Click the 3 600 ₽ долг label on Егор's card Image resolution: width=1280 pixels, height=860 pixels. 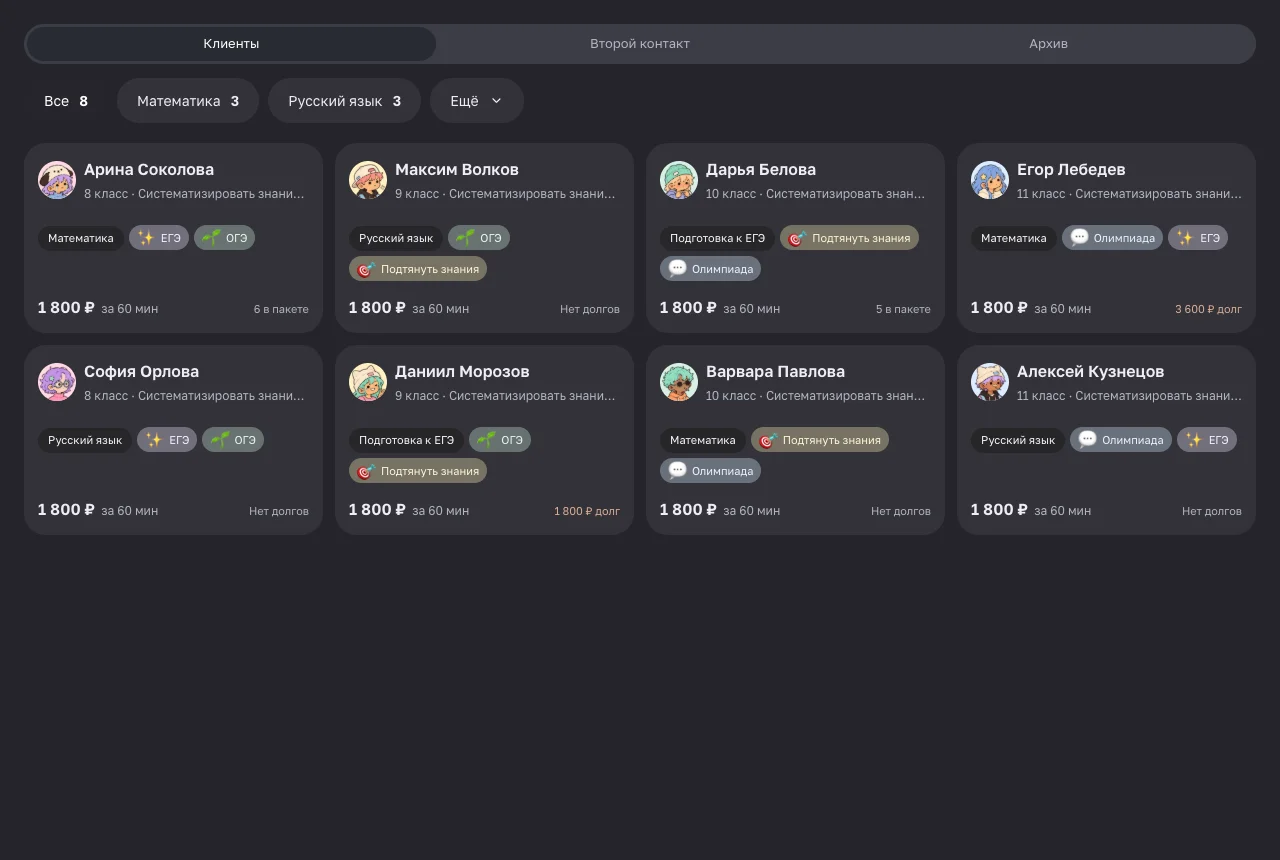click(x=1208, y=309)
